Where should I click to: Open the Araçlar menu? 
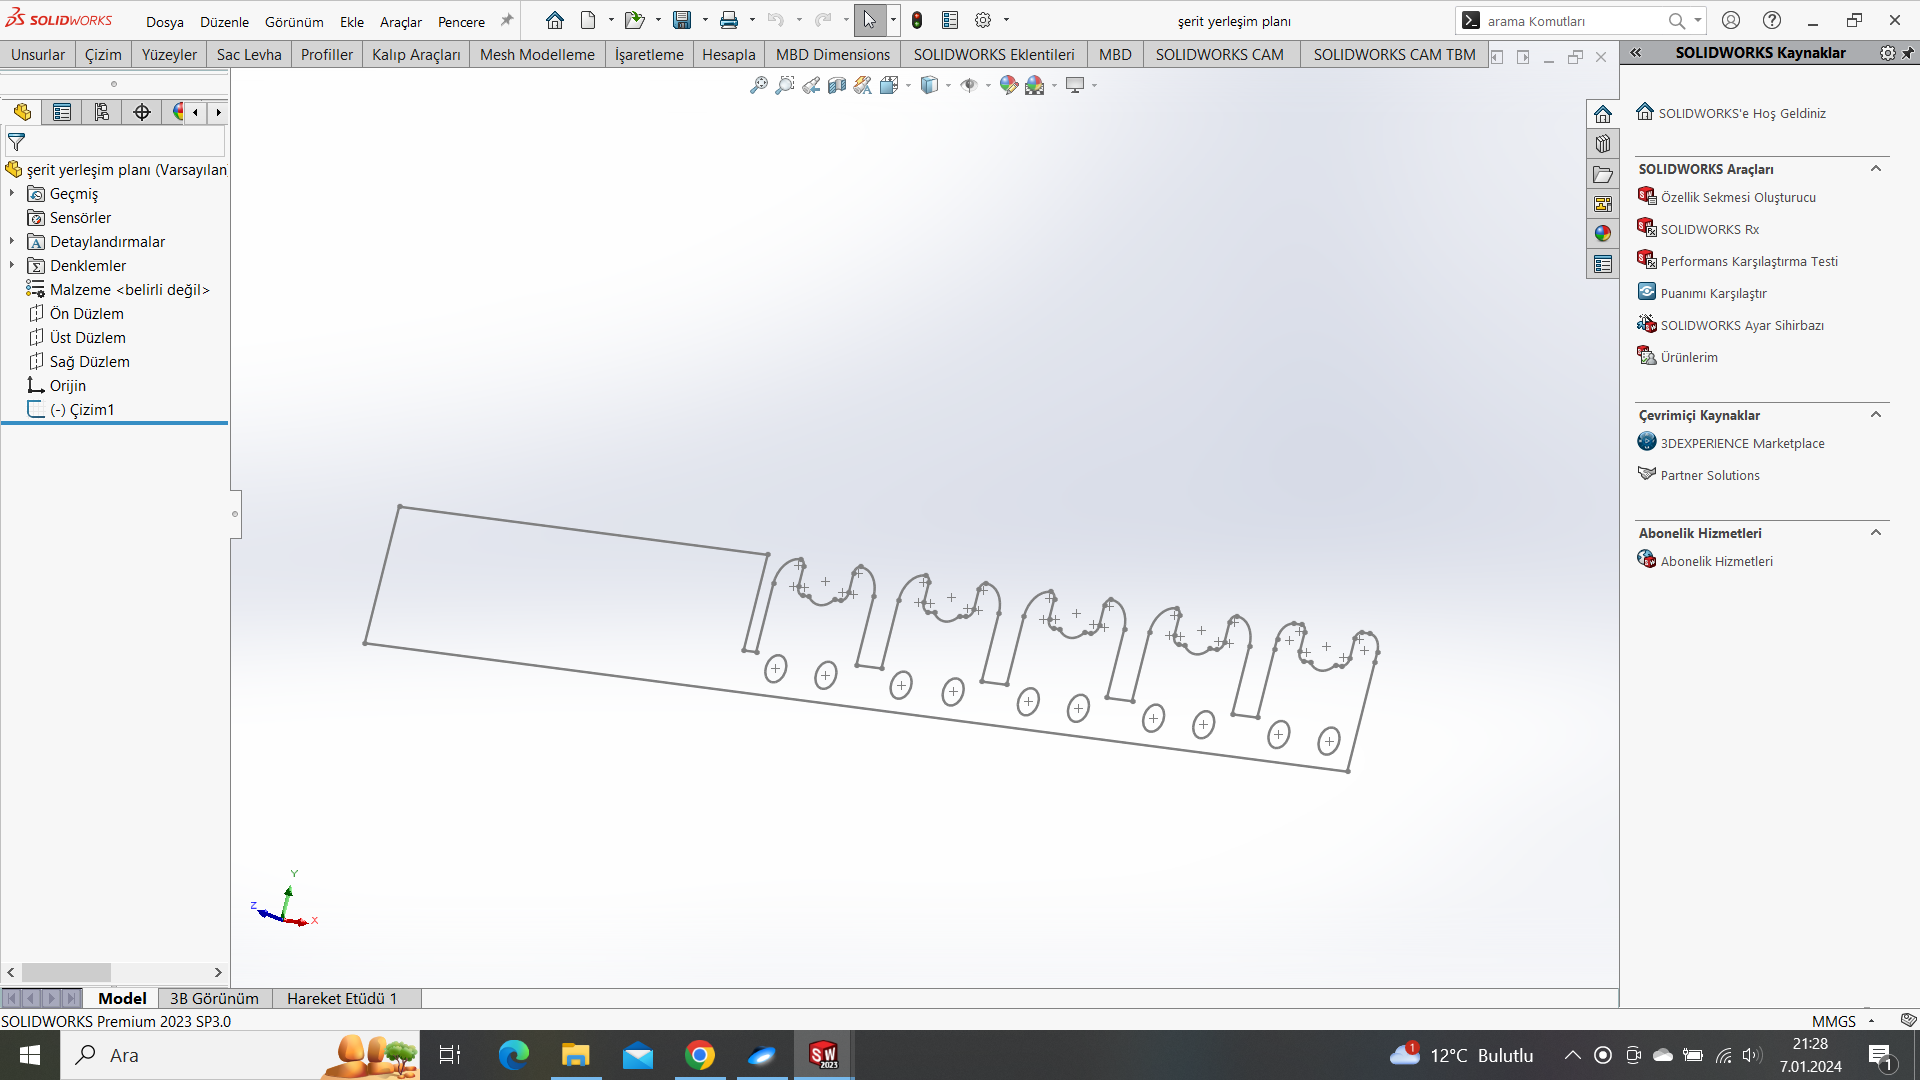pos(400,21)
